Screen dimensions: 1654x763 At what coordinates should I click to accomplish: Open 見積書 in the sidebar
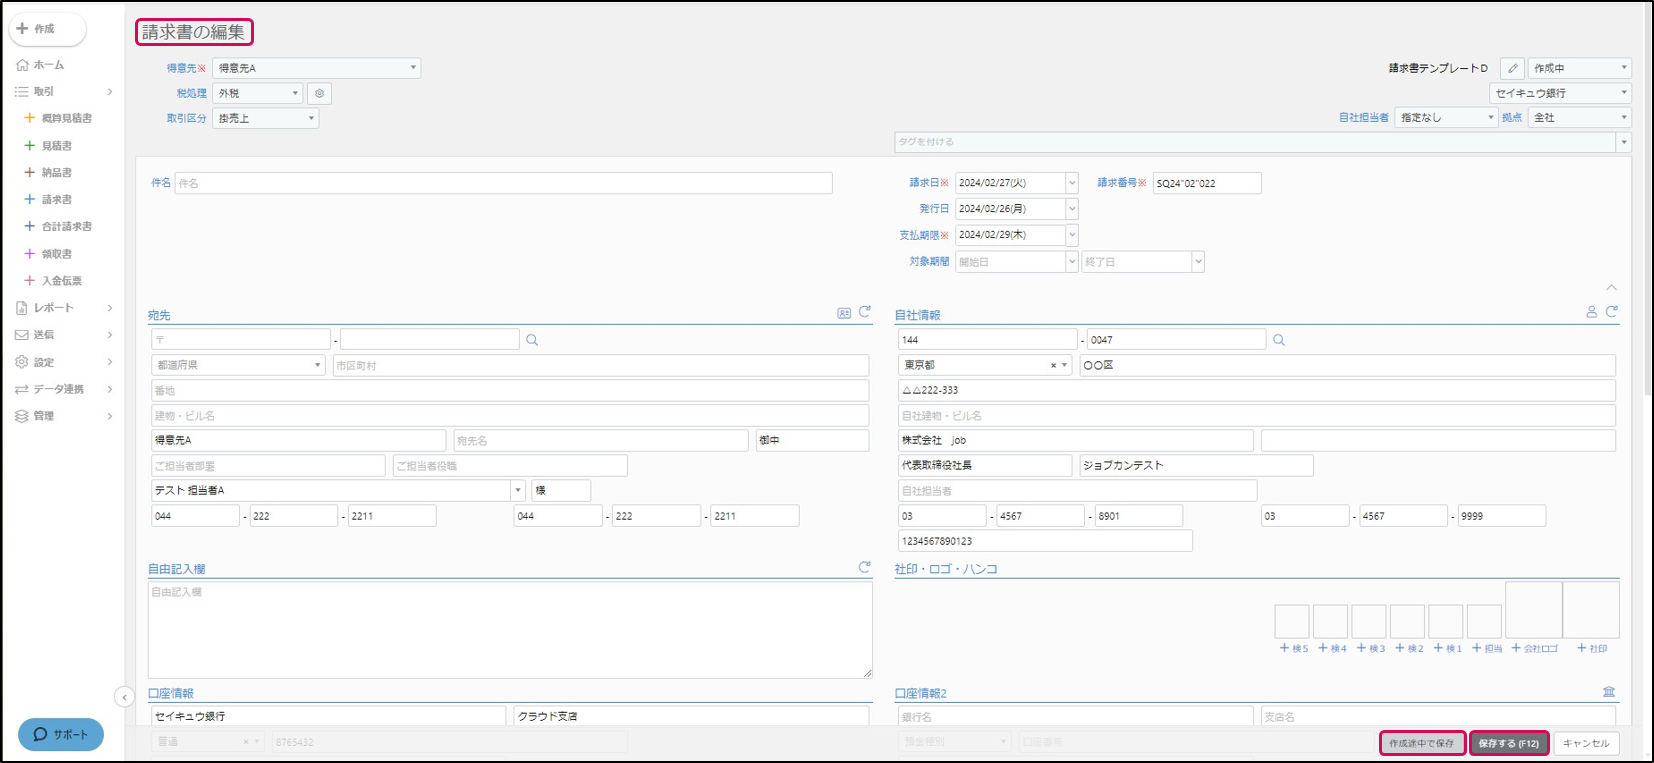[x=56, y=146]
